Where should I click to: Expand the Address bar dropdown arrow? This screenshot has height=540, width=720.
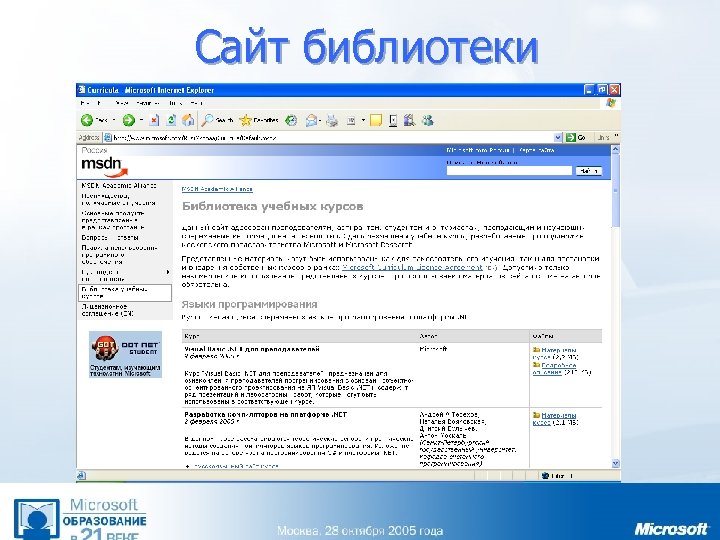558,137
